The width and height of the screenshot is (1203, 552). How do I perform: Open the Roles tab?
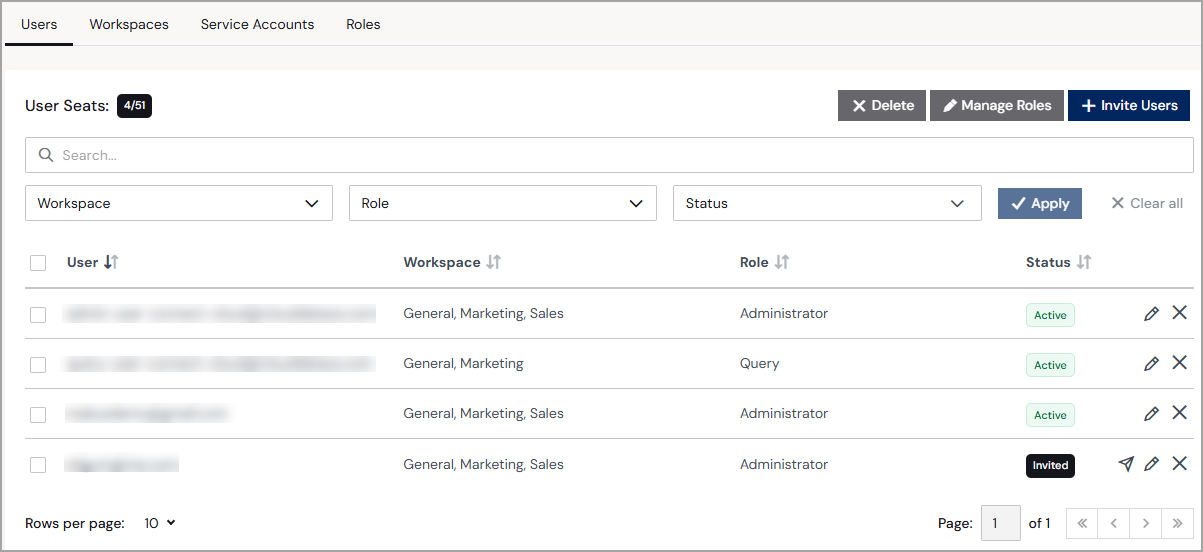point(363,24)
